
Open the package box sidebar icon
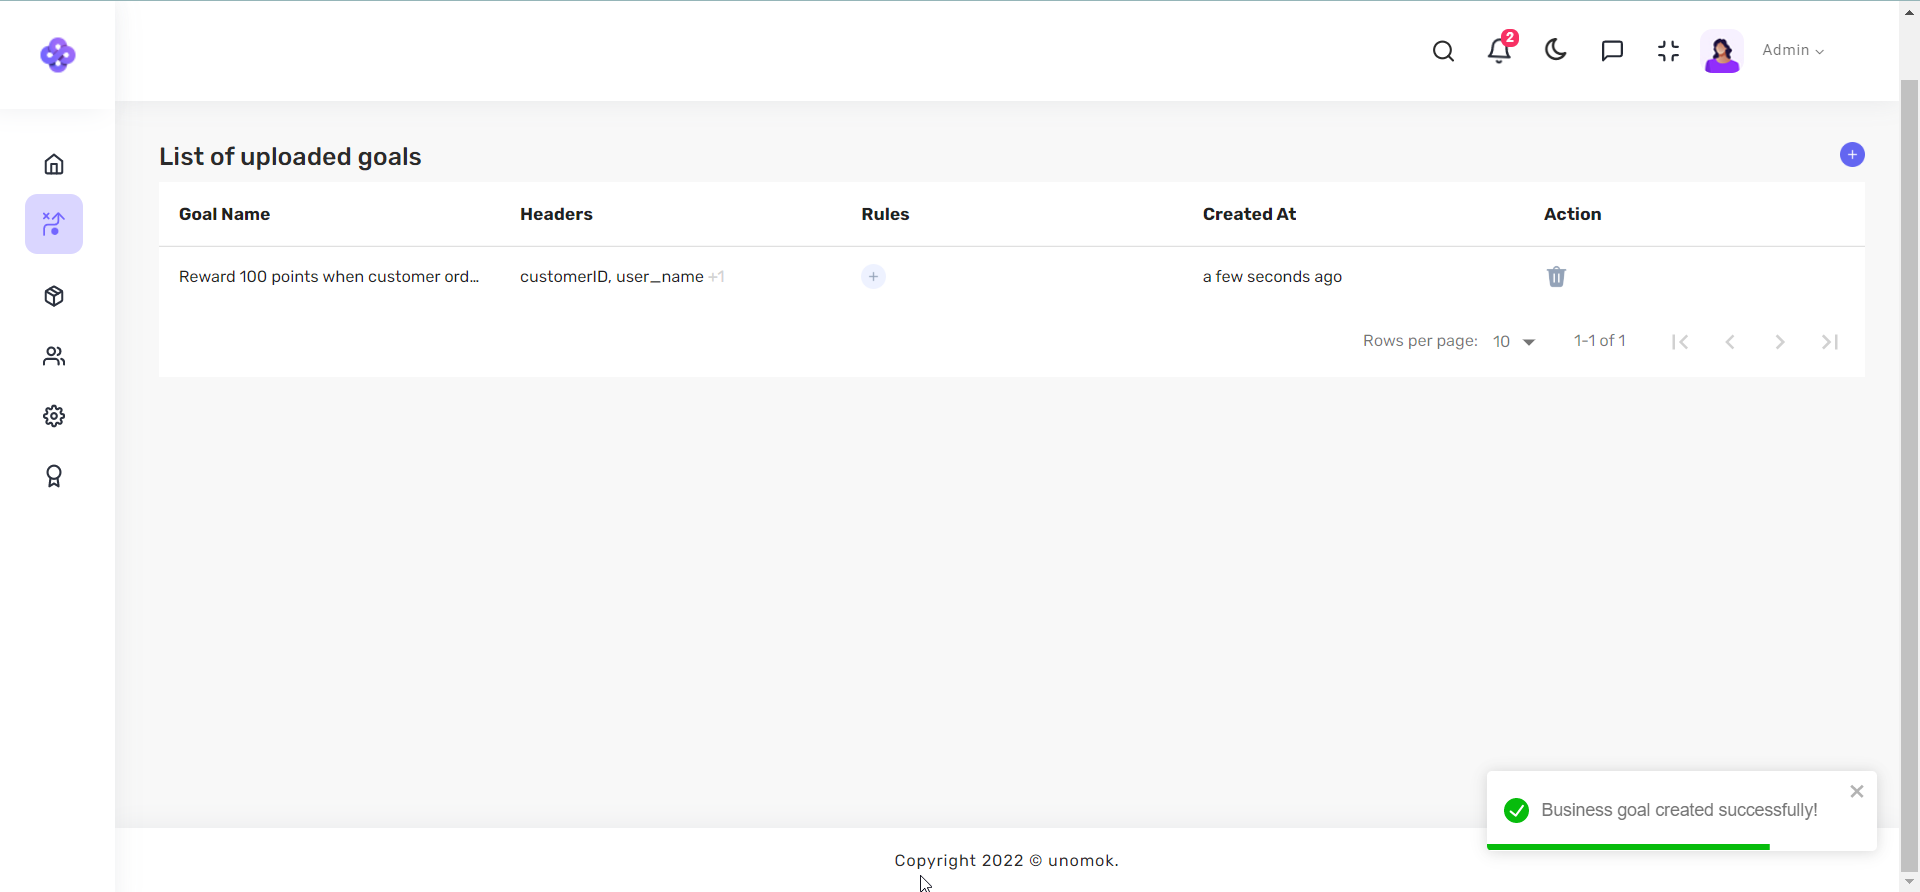coord(54,296)
